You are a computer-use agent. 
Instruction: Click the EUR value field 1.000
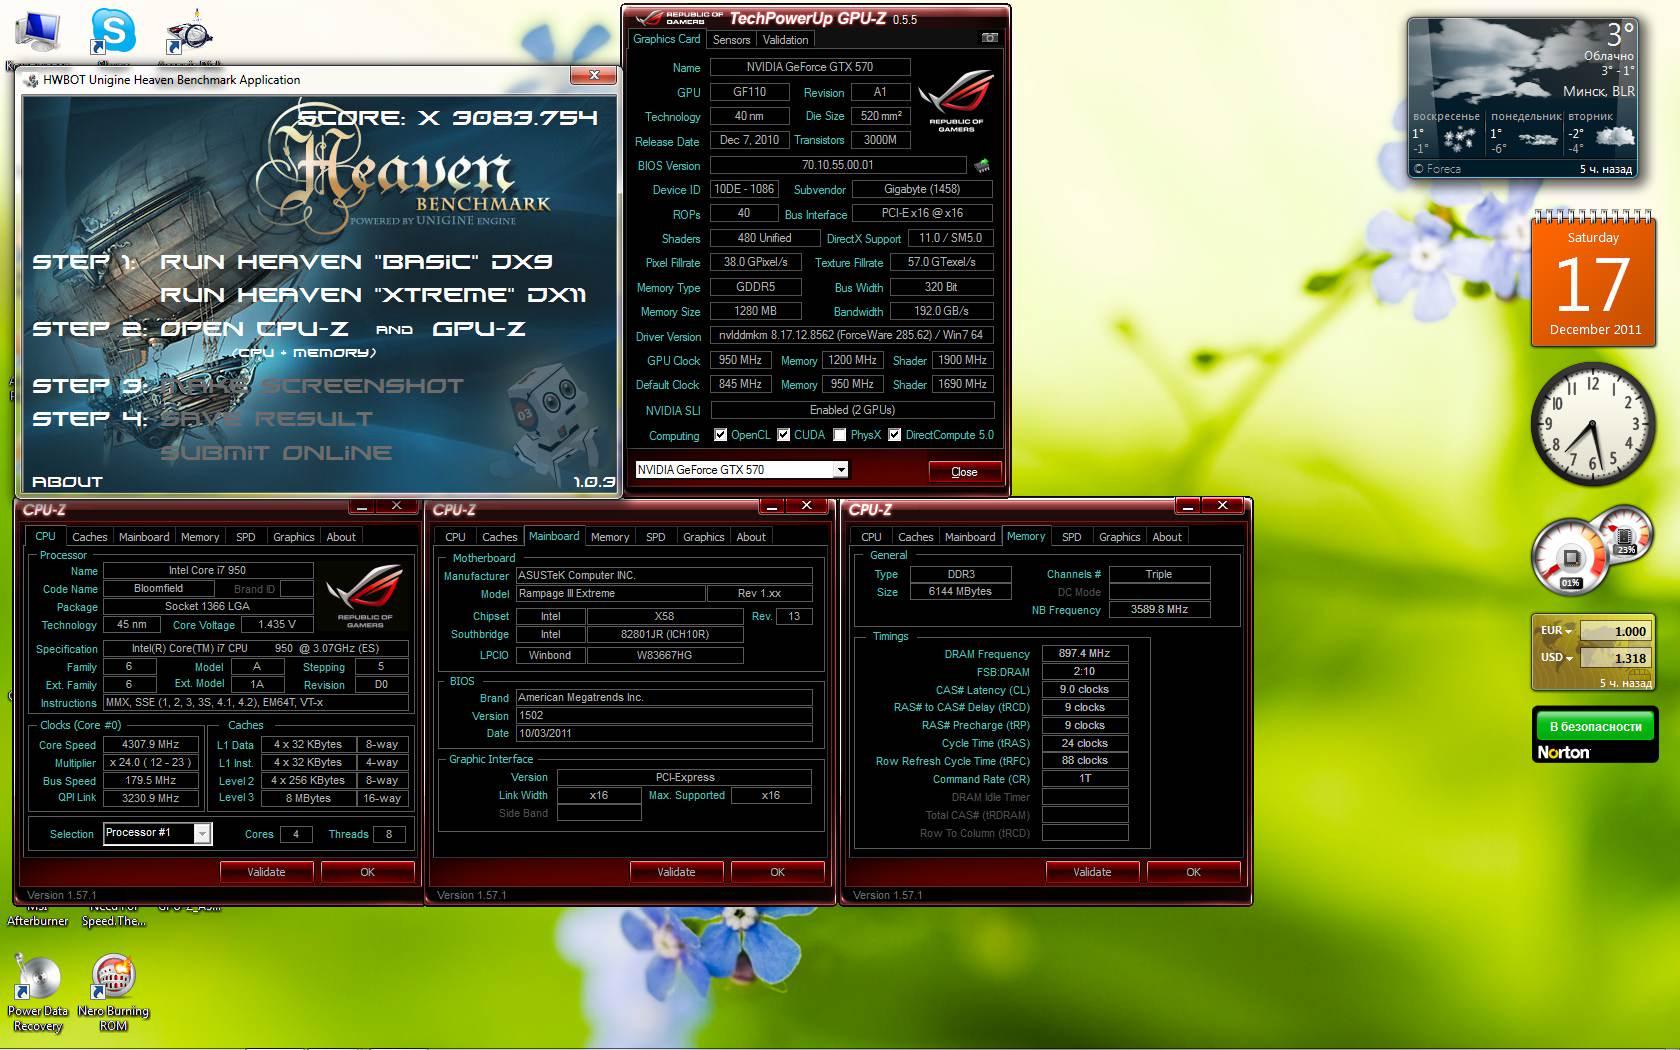tap(1614, 631)
